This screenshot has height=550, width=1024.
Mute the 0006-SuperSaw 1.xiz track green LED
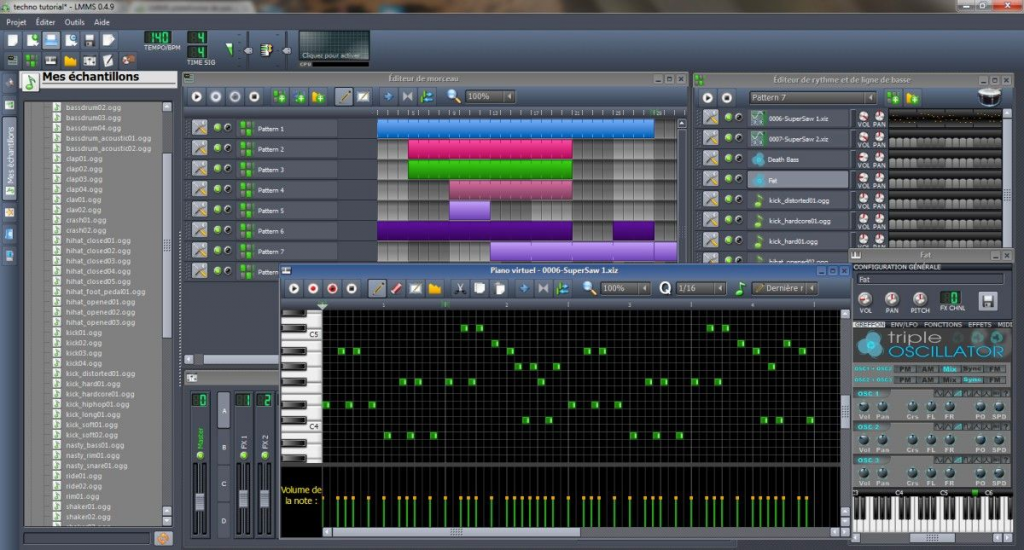[728, 118]
